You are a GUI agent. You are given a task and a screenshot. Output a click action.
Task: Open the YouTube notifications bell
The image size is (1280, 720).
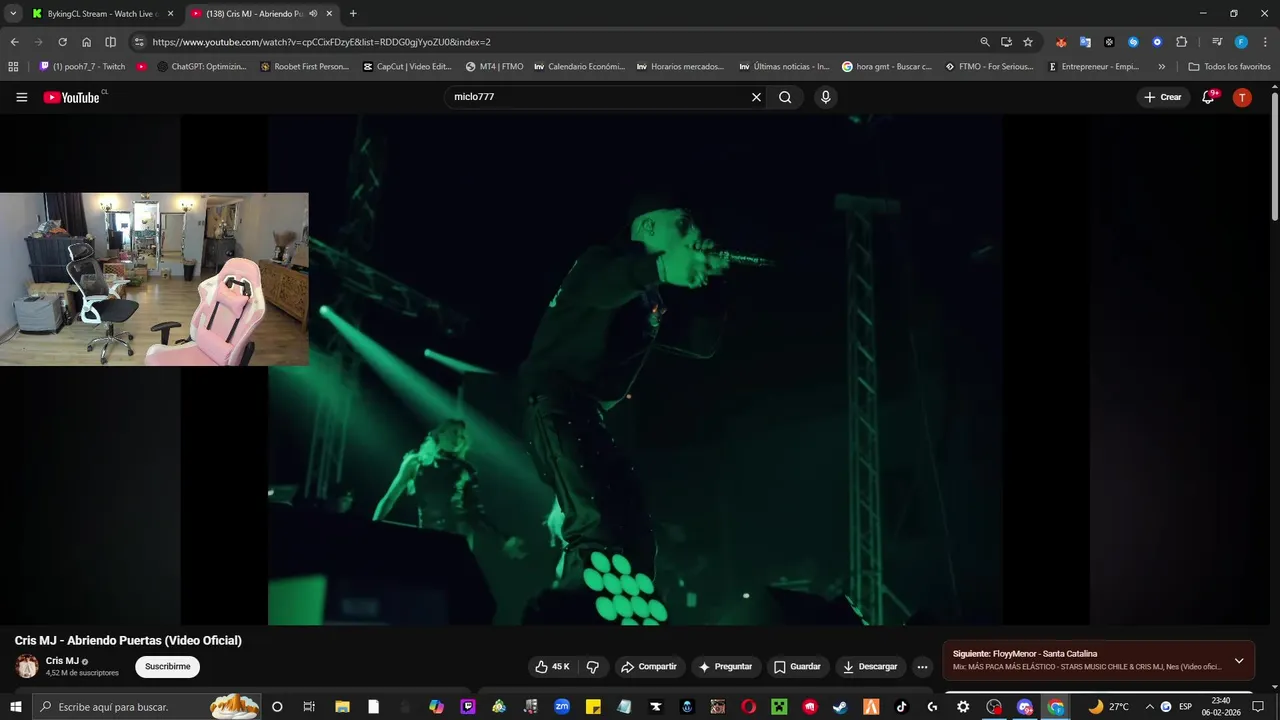(x=1208, y=97)
